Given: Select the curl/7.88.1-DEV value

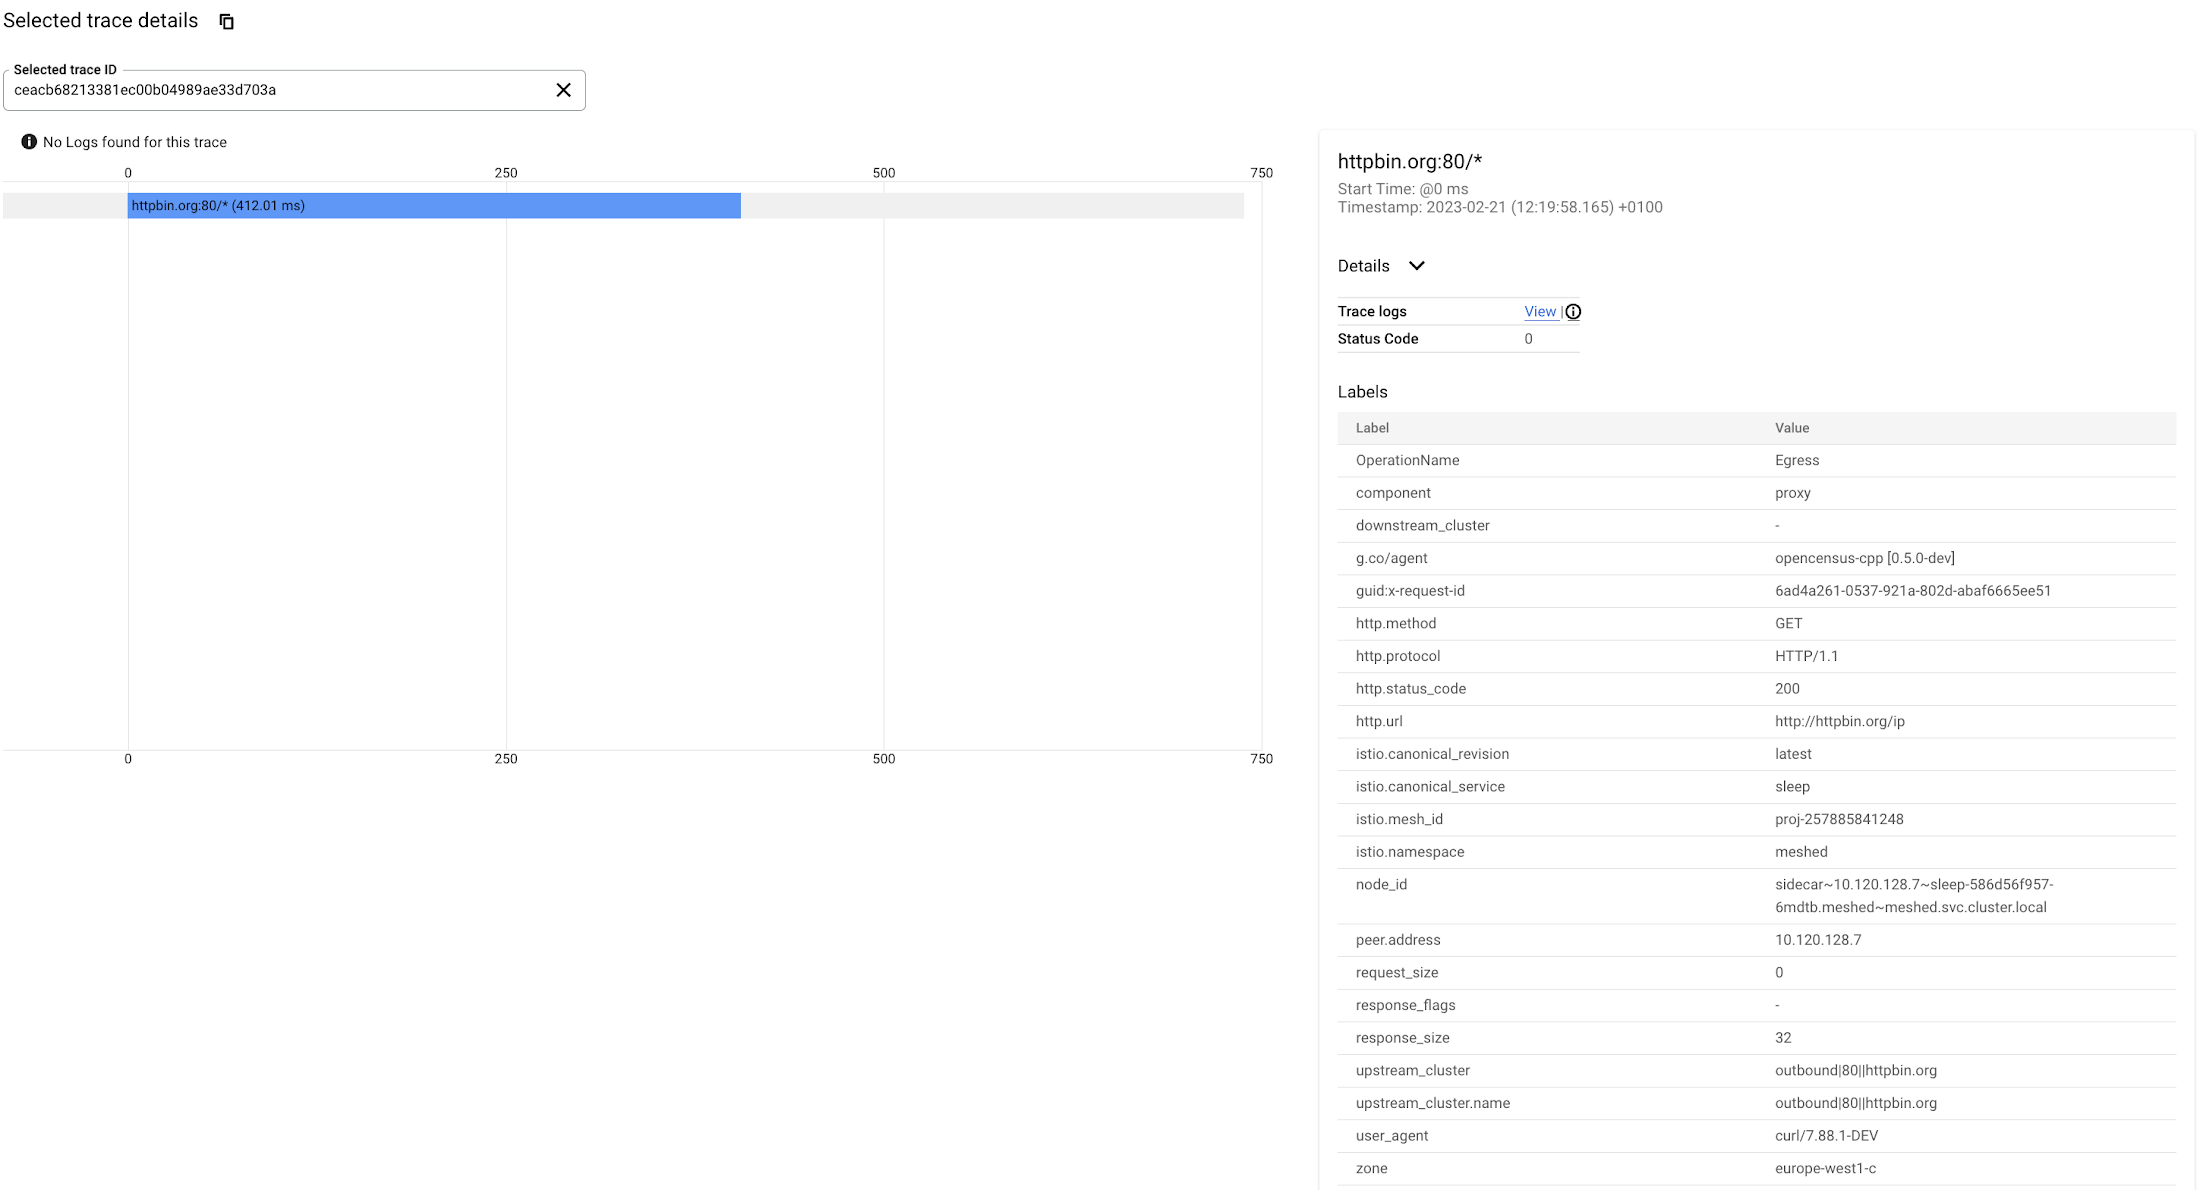Looking at the screenshot, I should point(1827,1137).
